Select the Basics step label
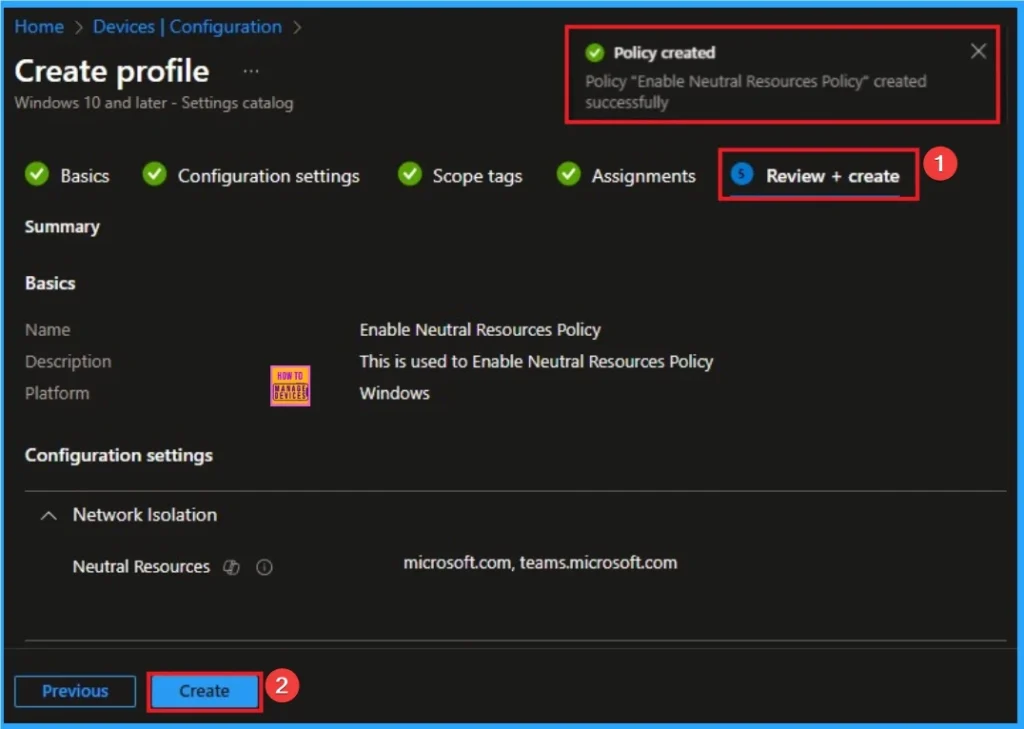Screen dimensions: 1024x729 [x=84, y=176]
